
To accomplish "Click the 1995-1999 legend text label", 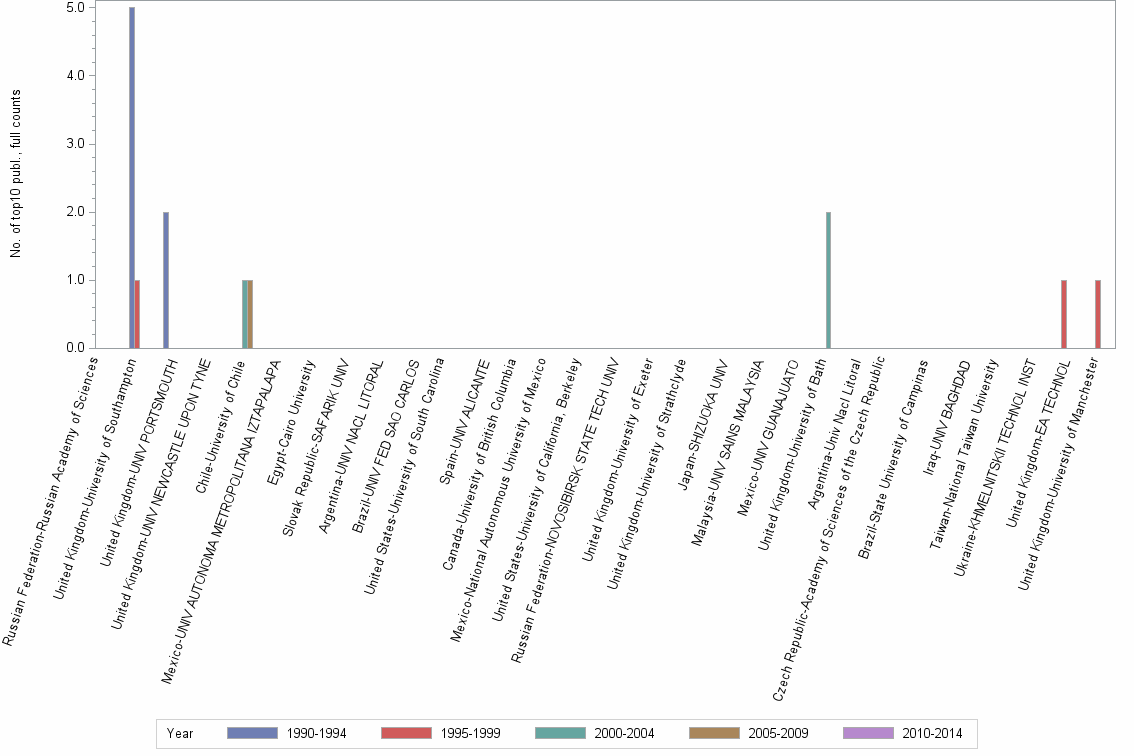I will point(471,733).
